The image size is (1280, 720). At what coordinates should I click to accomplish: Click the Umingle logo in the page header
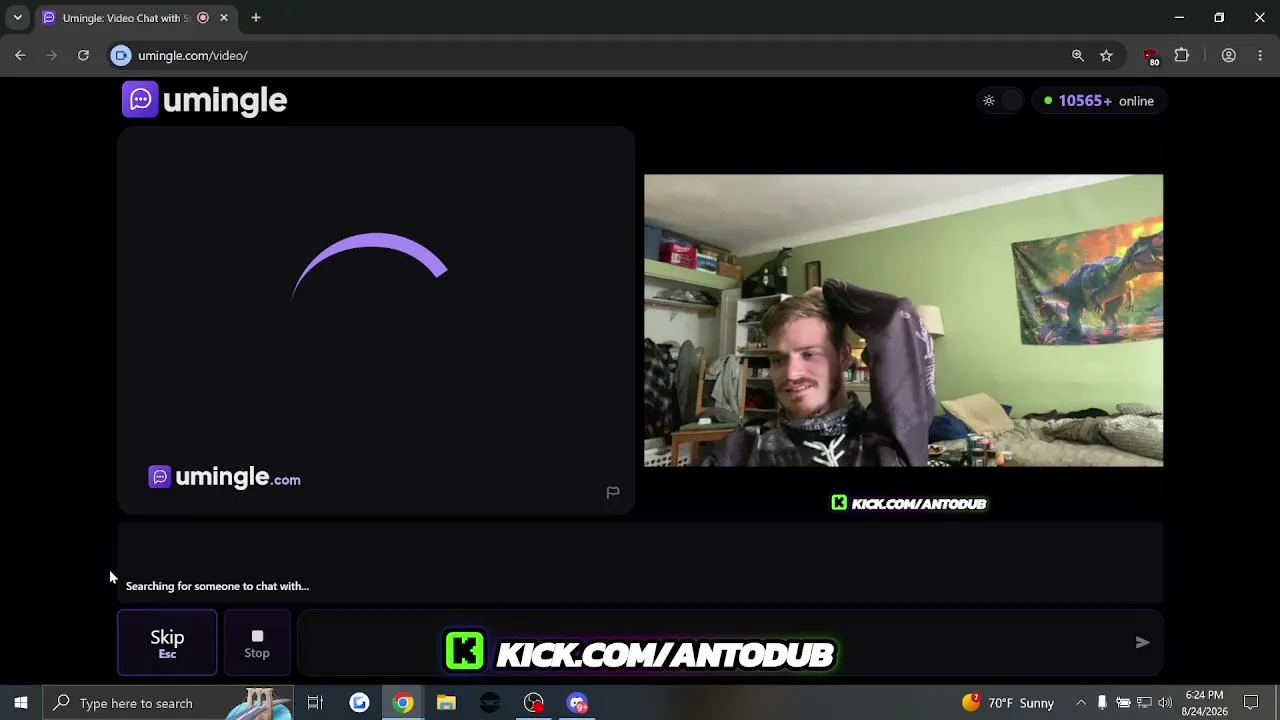point(205,100)
